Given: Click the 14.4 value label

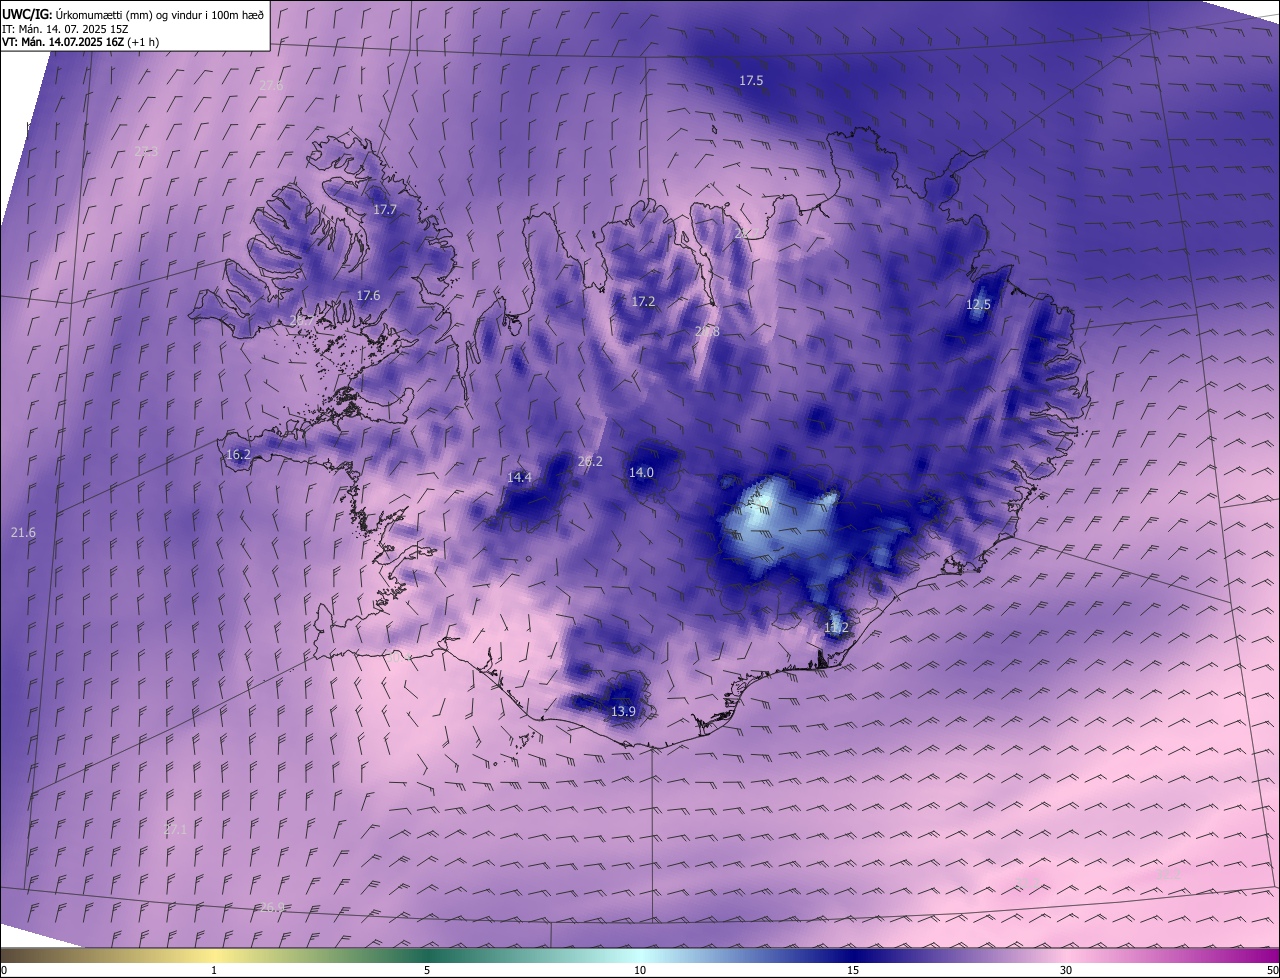Looking at the screenshot, I should point(519,477).
